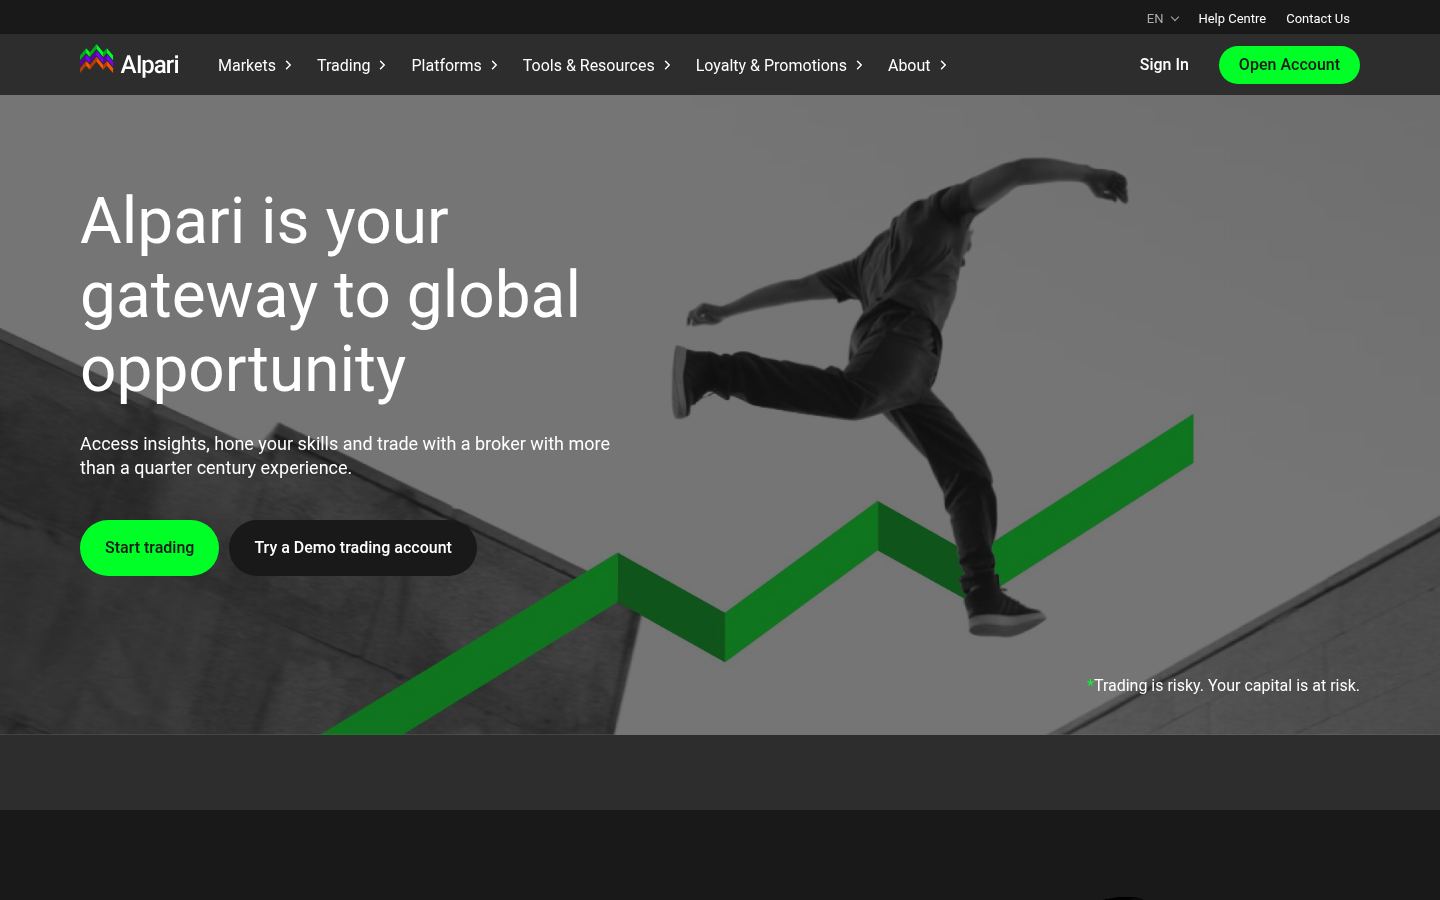Click the Open Account button
This screenshot has width=1440, height=900.
[x=1289, y=65]
